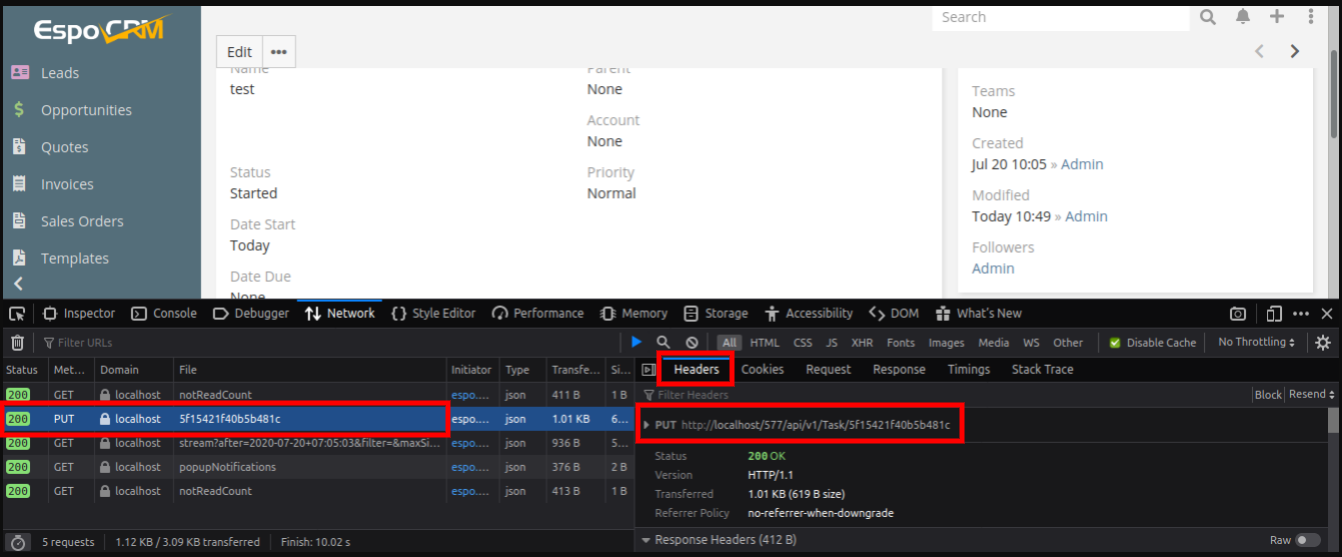Viewport: 1342px width, 557px height.
Task: Toggle the Raw response headers switch
Action: pos(1307,540)
